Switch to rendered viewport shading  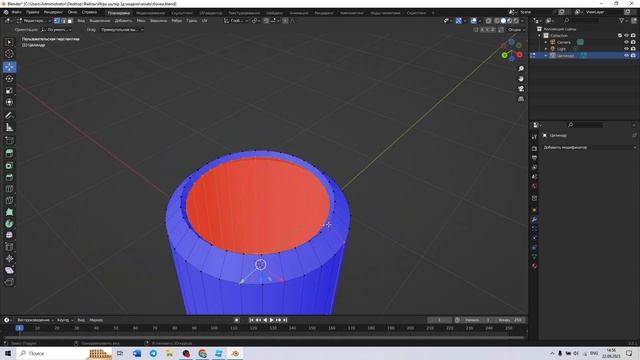(x=516, y=20)
